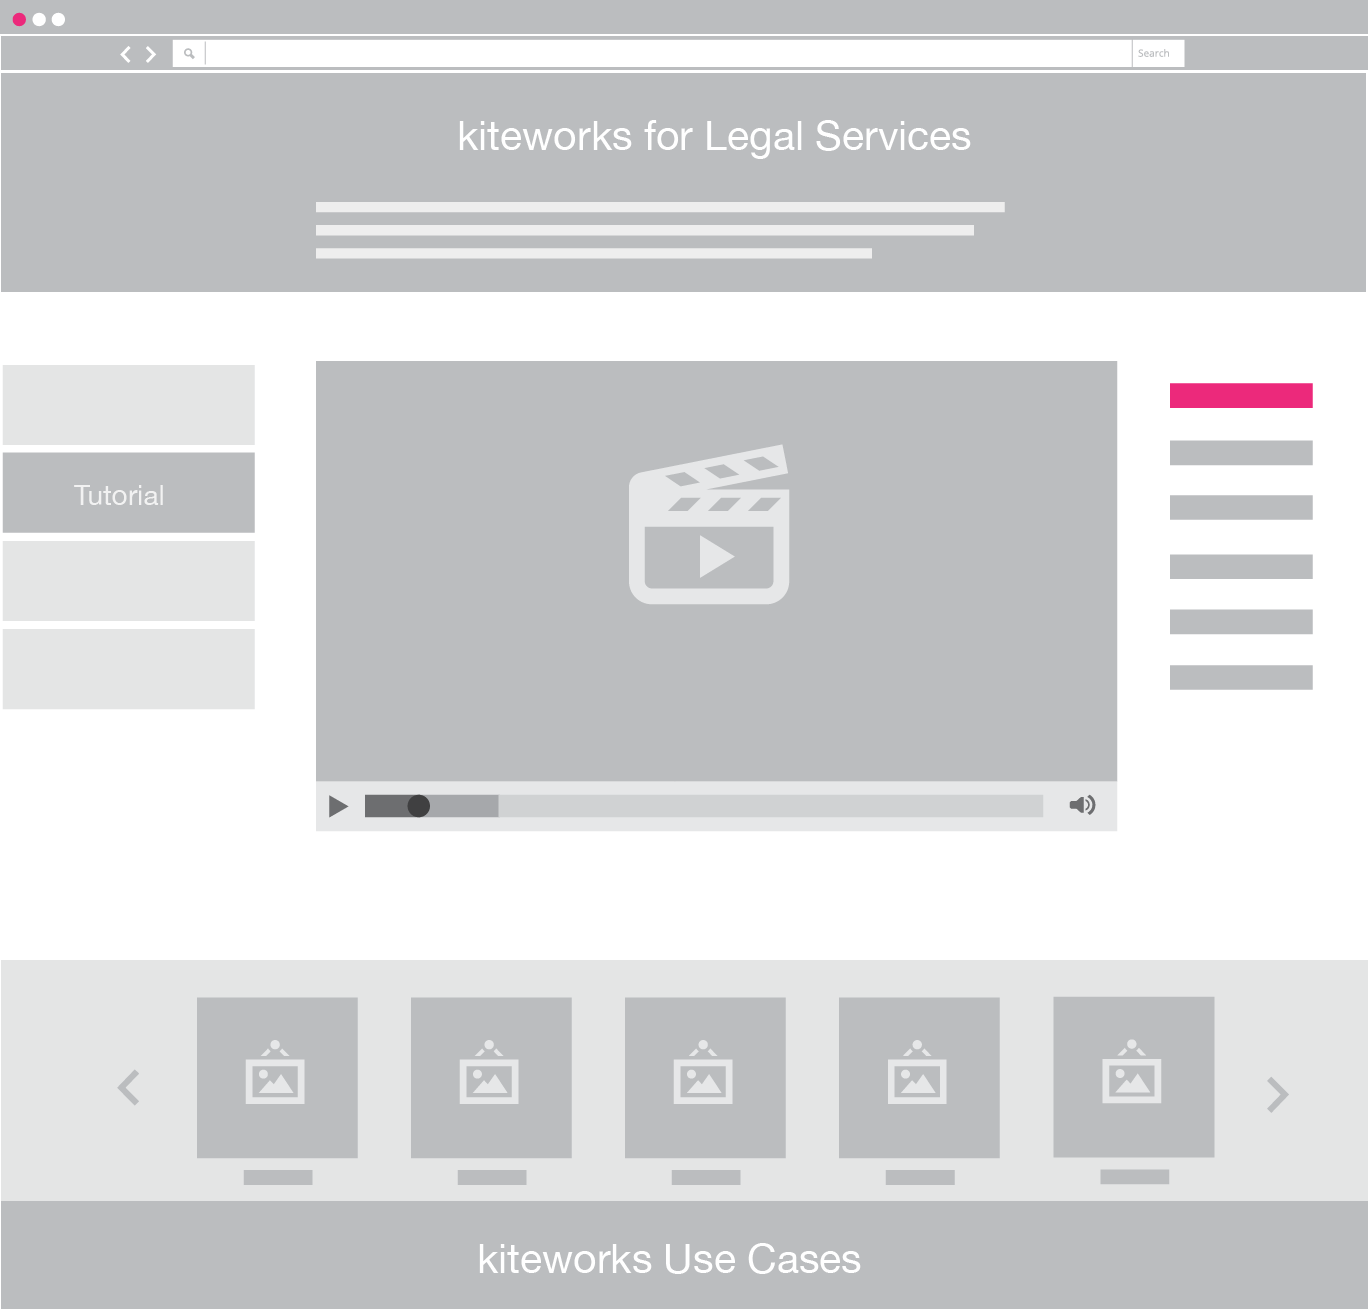The width and height of the screenshot is (1368, 1309).
Task: Click the browser forward arrow
Action: [151, 54]
